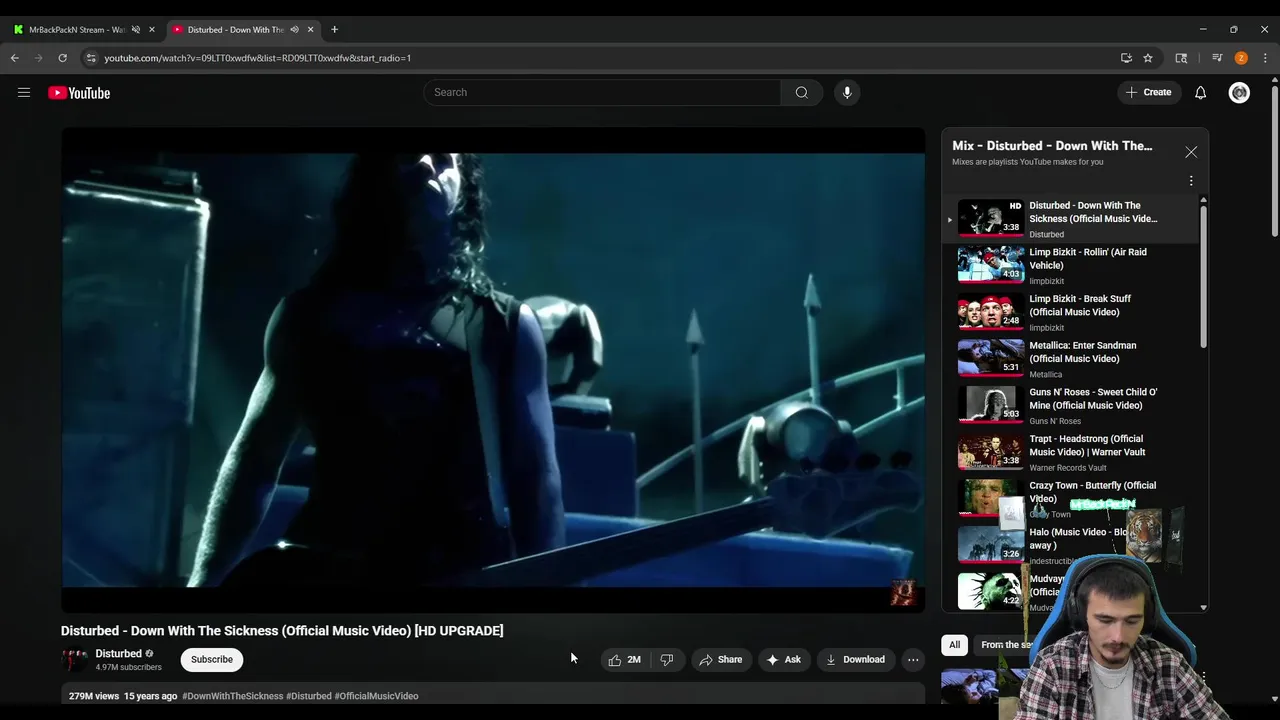Dislike the video with thumbs down
This screenshot has height=720, width=1280.
(x=667, y=660)
